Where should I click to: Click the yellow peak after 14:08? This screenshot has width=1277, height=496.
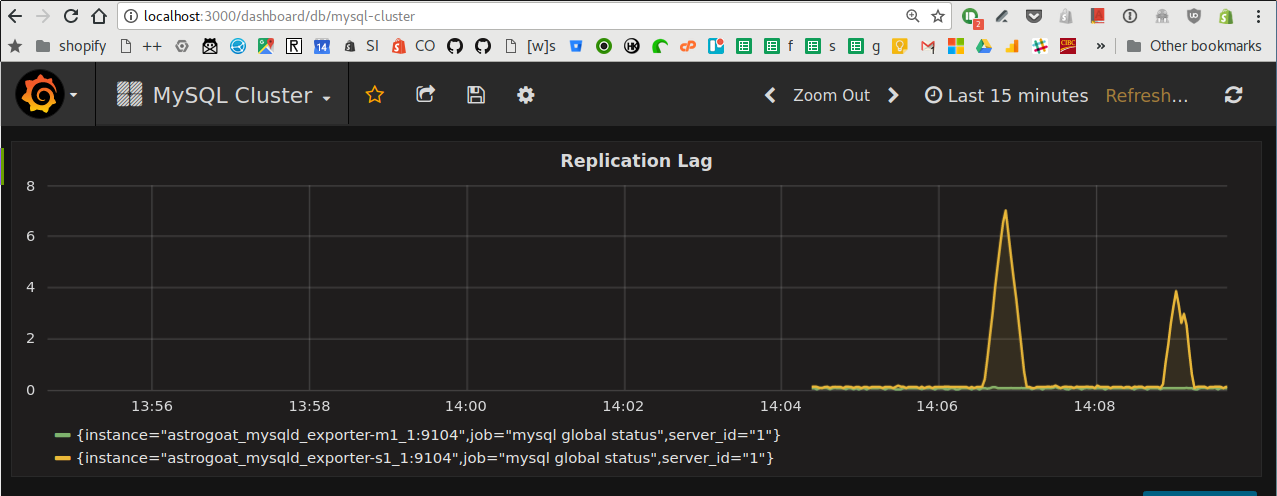tap(1176, 292)
